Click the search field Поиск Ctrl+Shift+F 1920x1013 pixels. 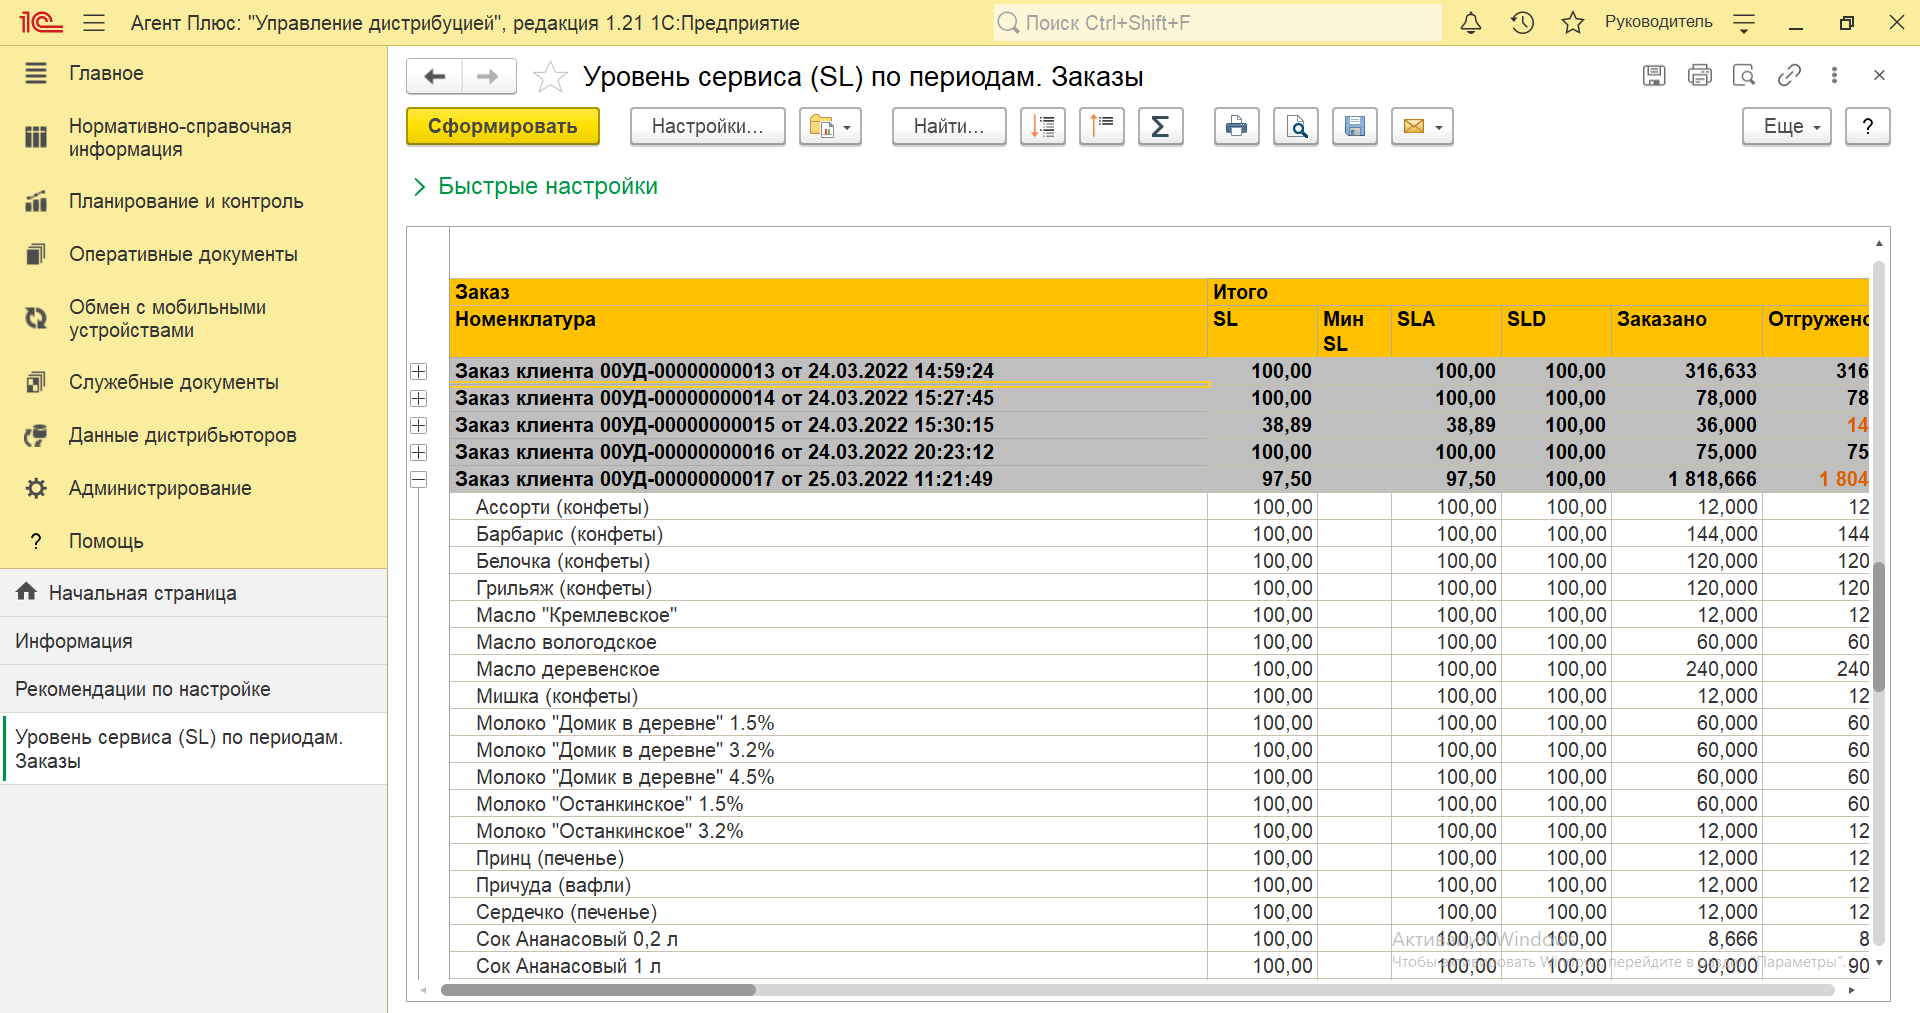(1218, 22)
